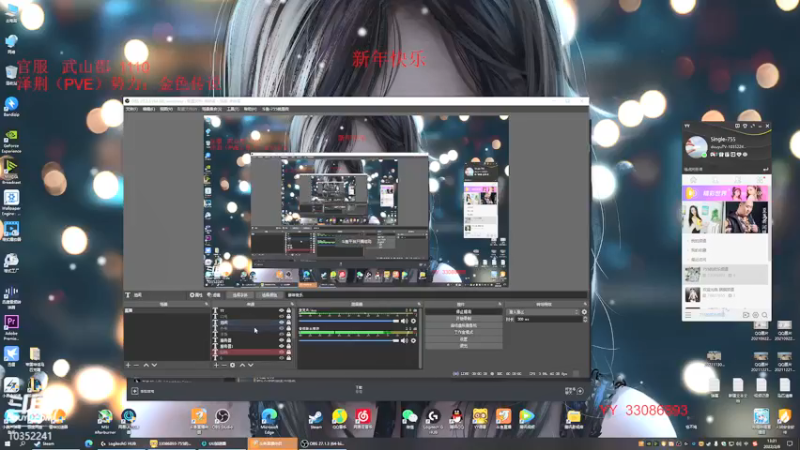
Task: Add a new scene with the Scenes plus icon
Action: 128,365
